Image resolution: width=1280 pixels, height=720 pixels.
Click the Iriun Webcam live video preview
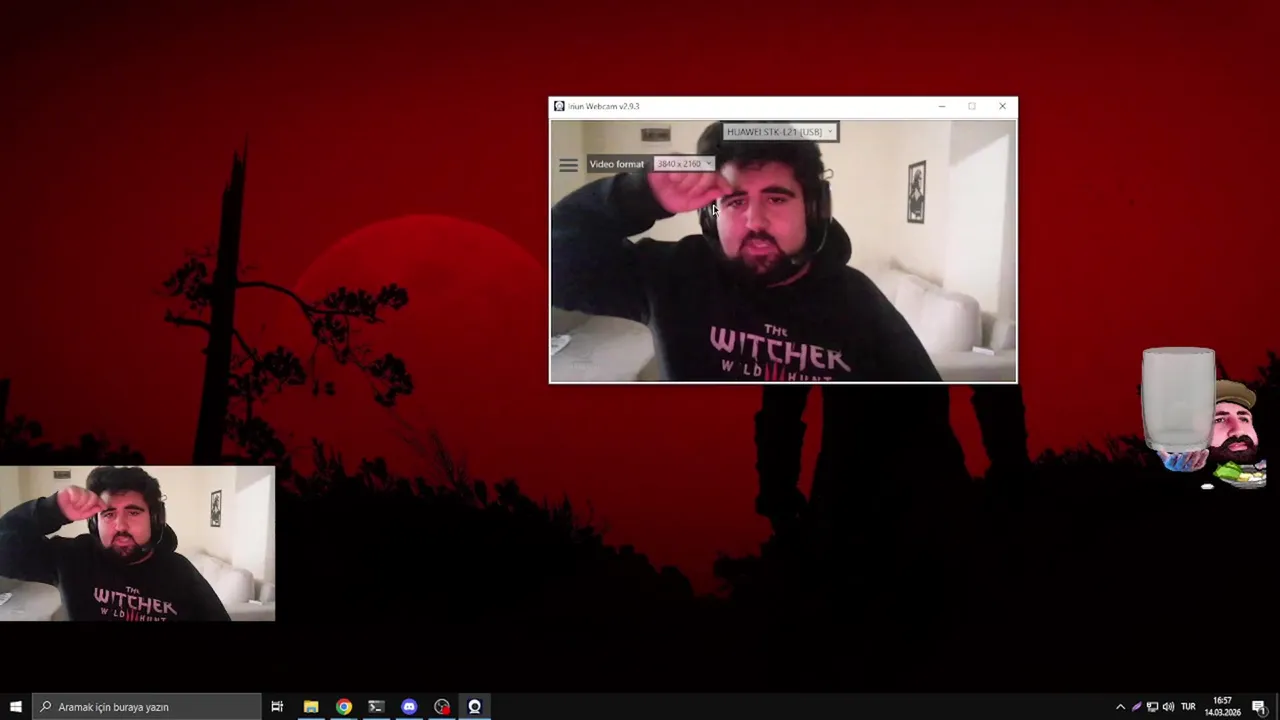[x=783, y=250]
